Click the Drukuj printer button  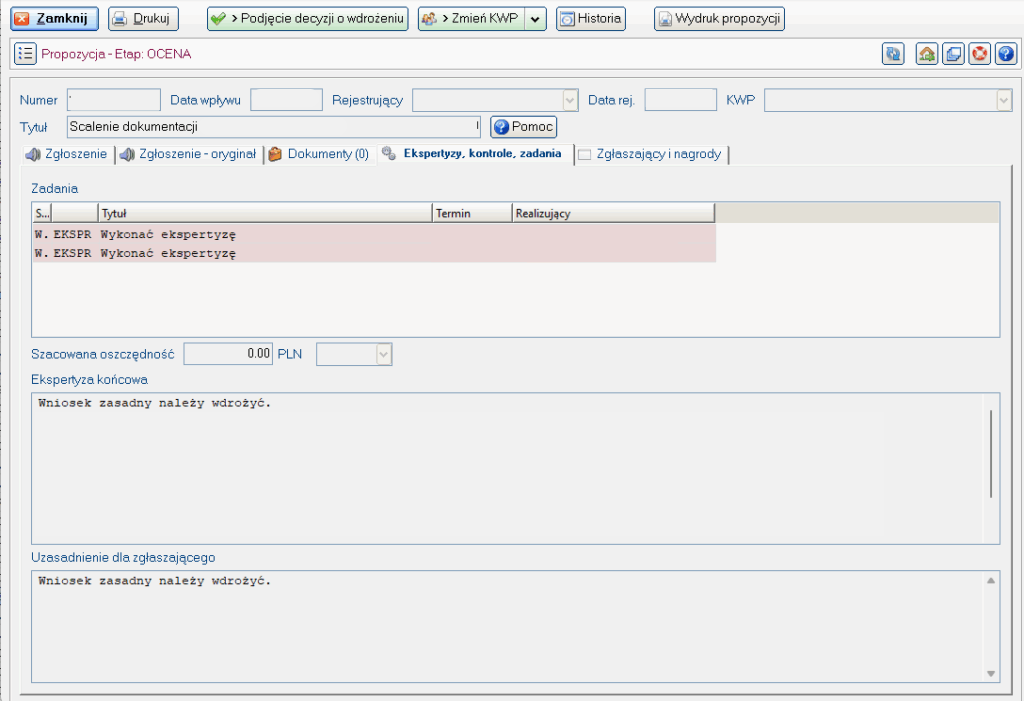143,18
